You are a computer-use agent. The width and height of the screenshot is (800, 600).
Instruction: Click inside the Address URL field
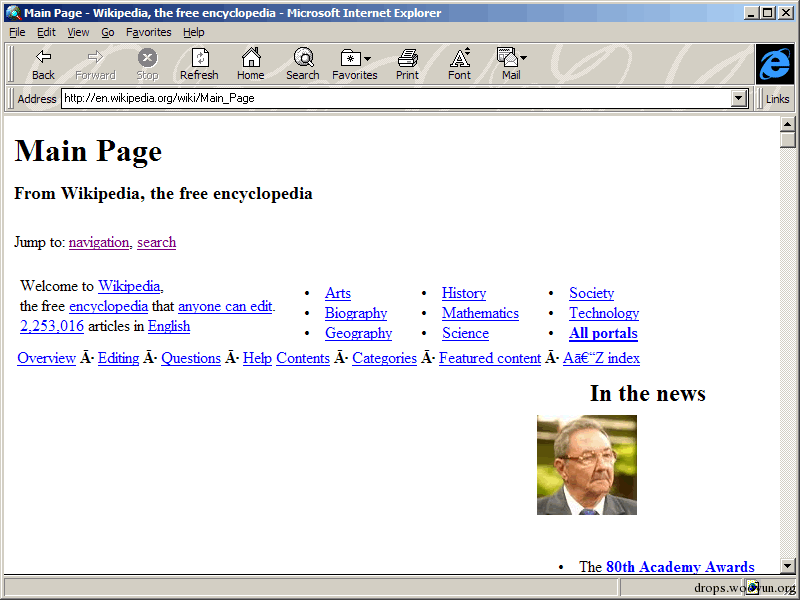(396, 98)
